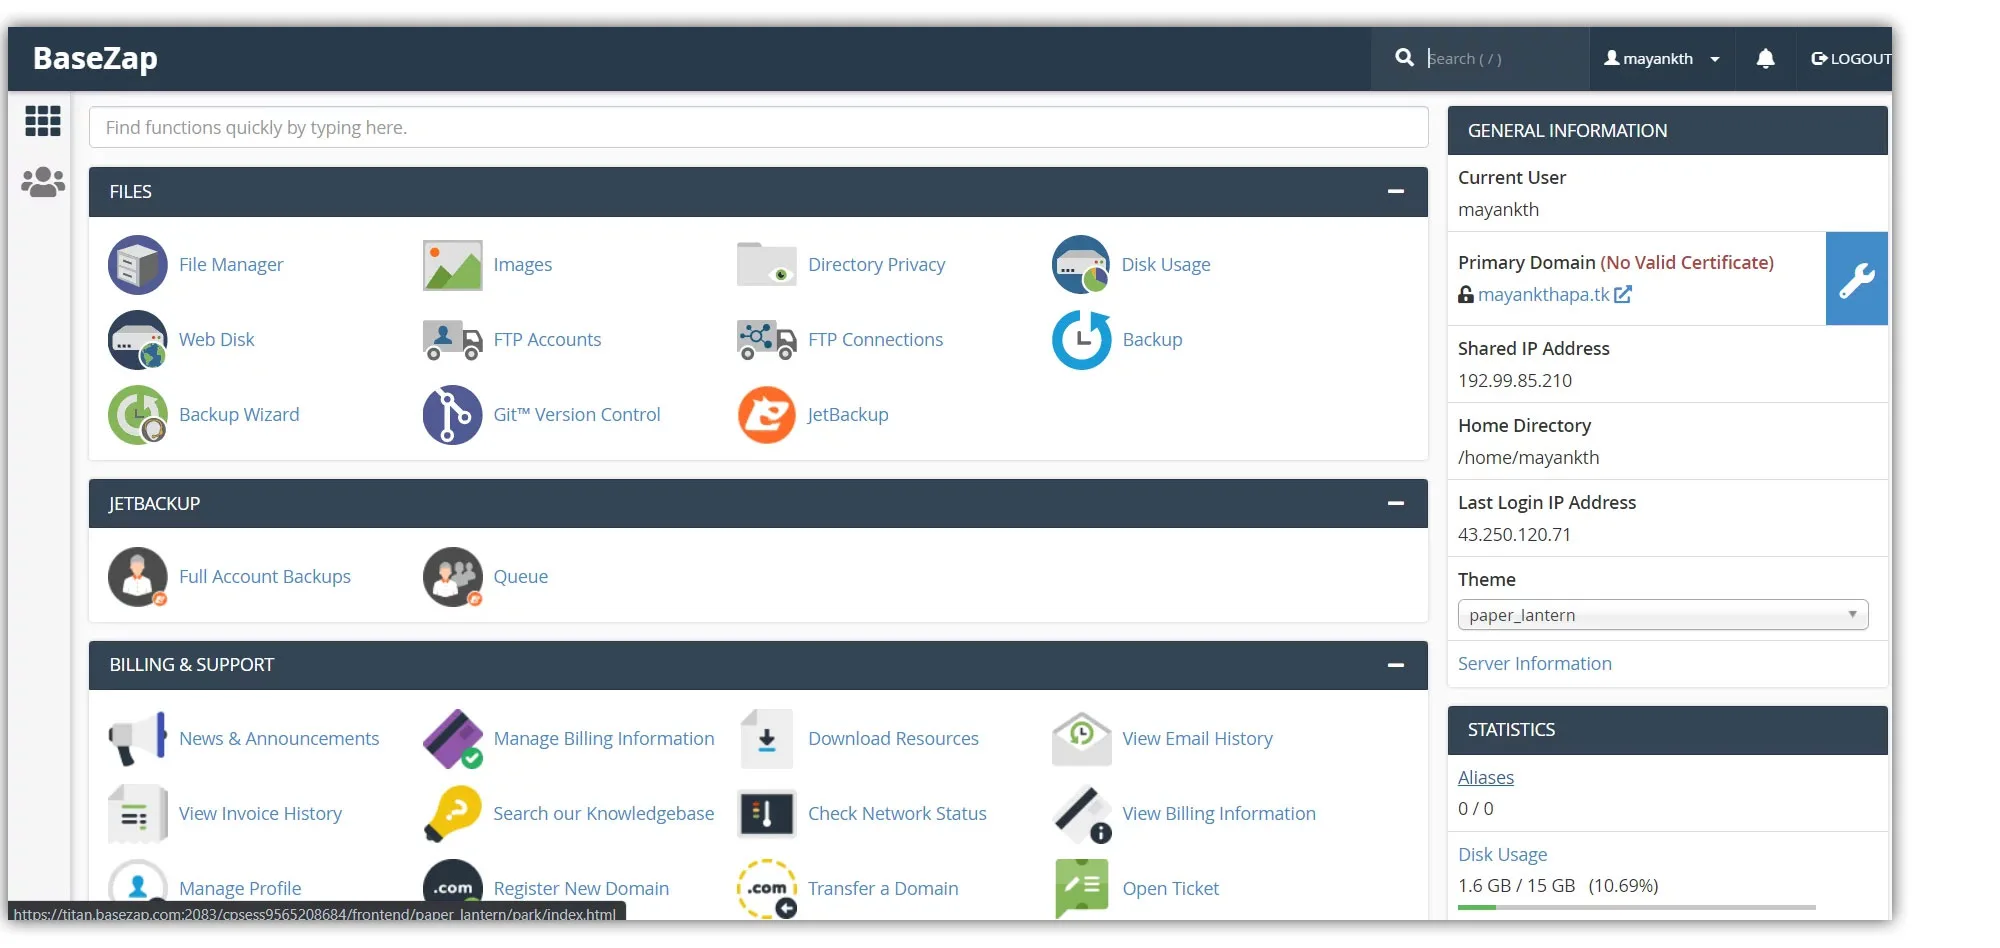Click the 'Find functions quickly' search box
The width and height of the screenshot is (2000, 948).
(x=758, y=128)
